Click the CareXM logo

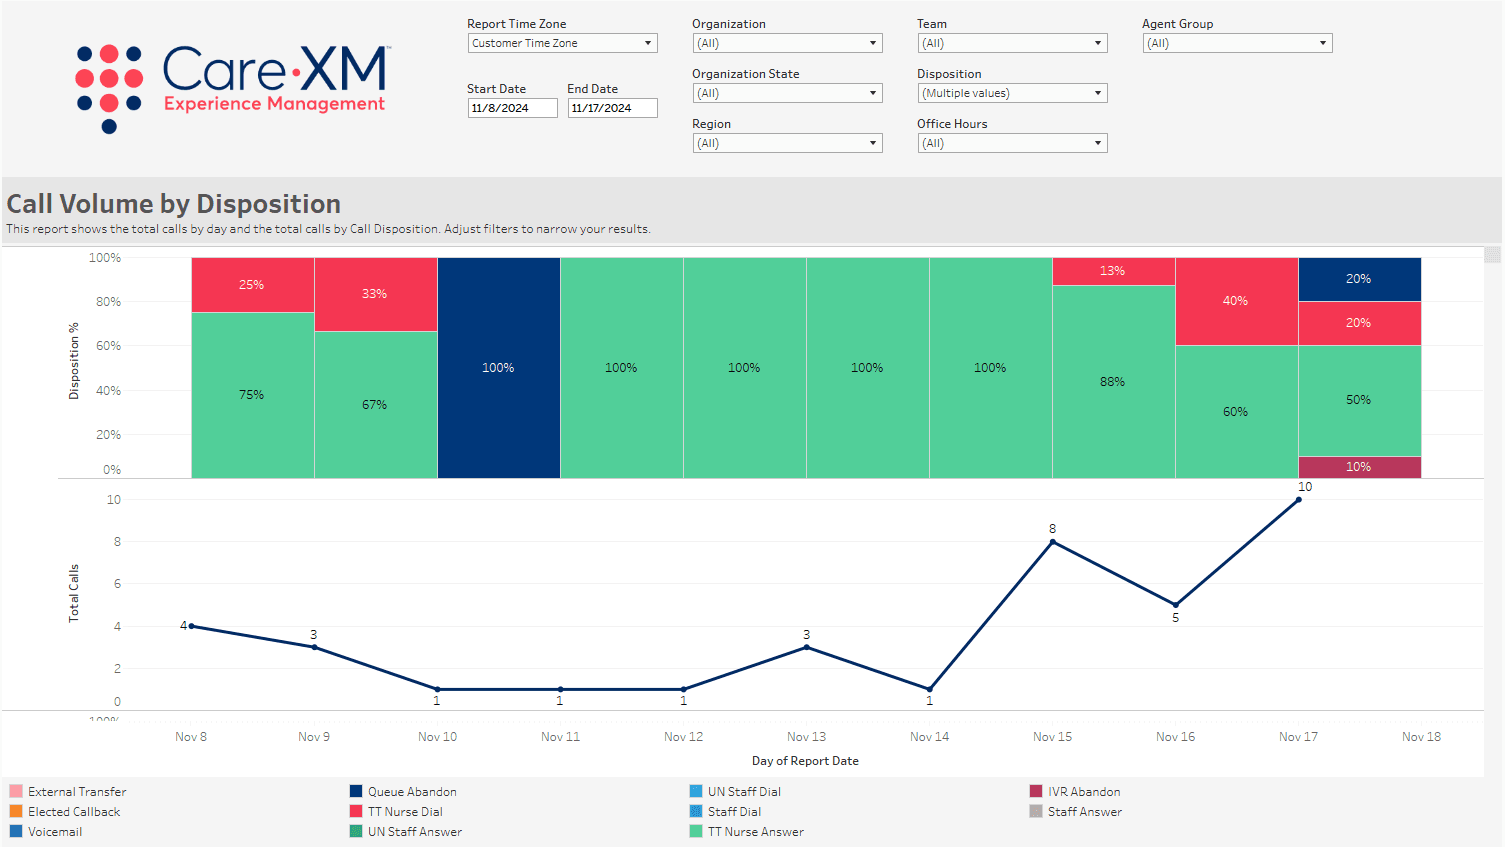click(x=232, y=86)
